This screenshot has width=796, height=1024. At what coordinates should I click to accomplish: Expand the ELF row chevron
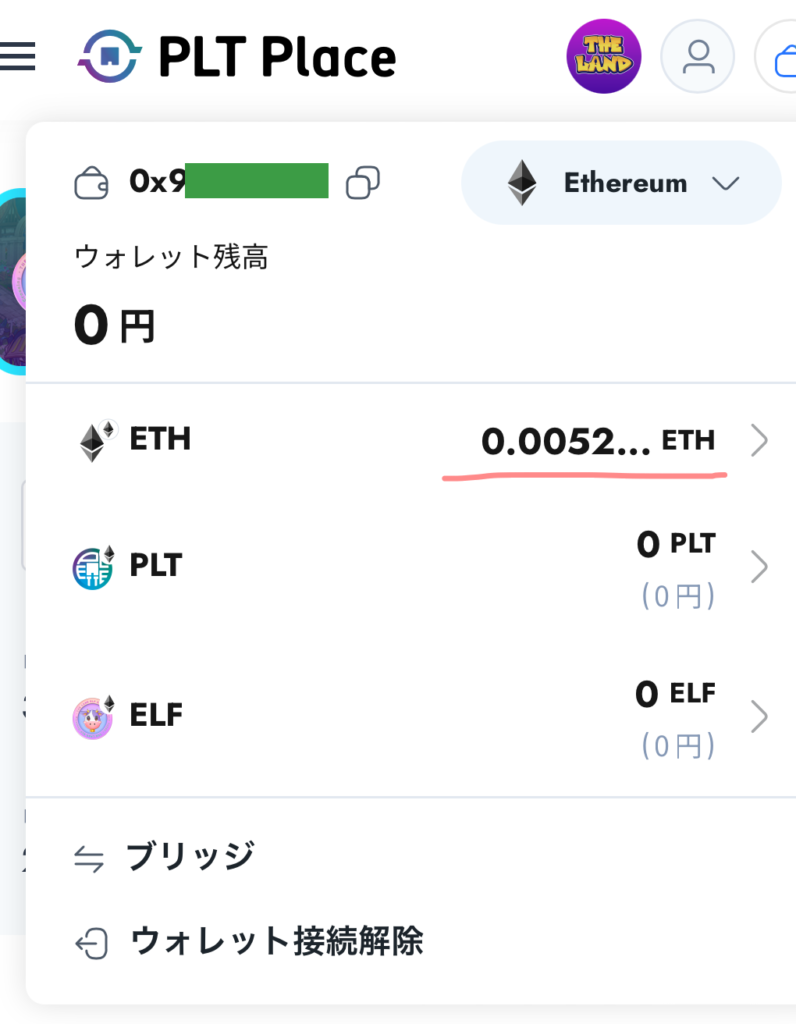coord(759,717)
